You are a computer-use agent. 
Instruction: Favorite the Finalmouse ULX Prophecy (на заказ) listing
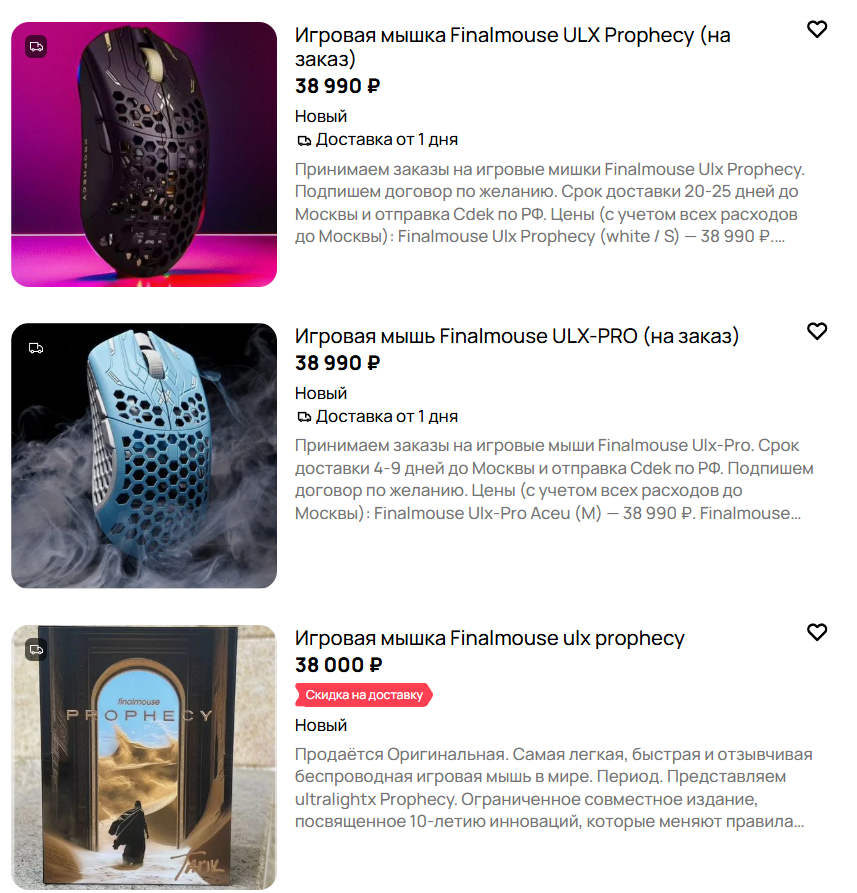pos(817,29)
